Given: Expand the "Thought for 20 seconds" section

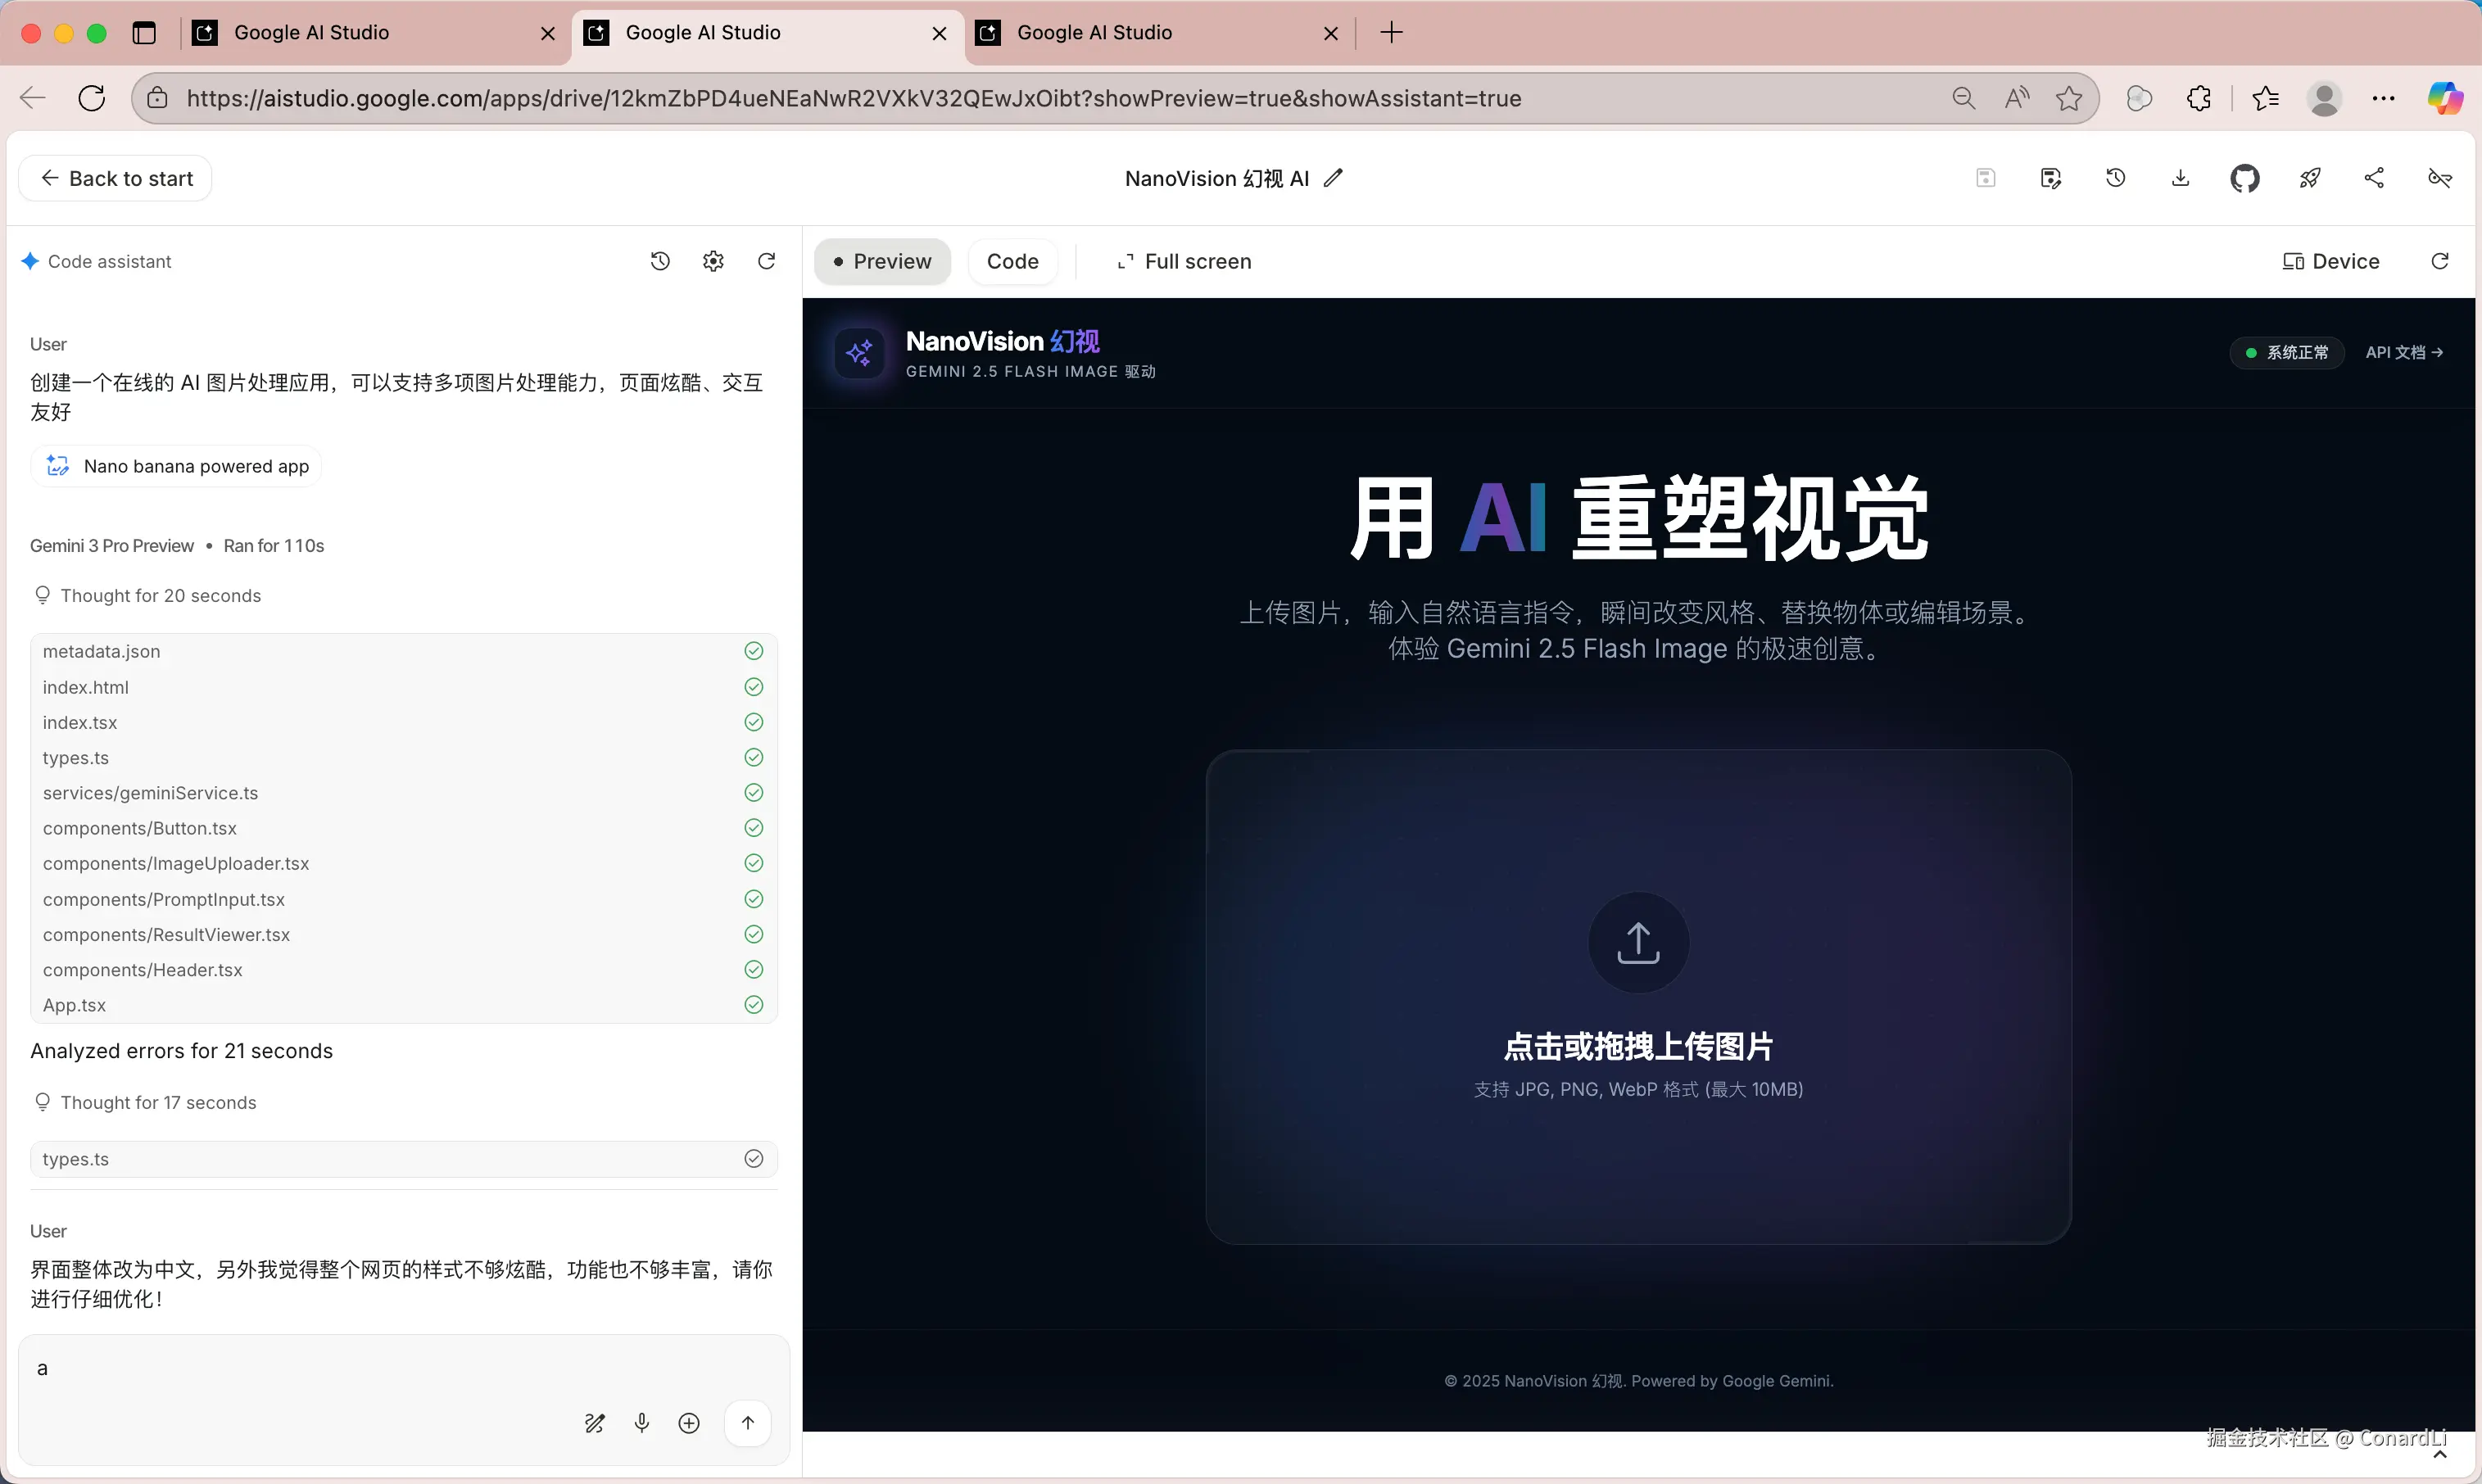Looking at the screenshot, I should pos(160,595).
